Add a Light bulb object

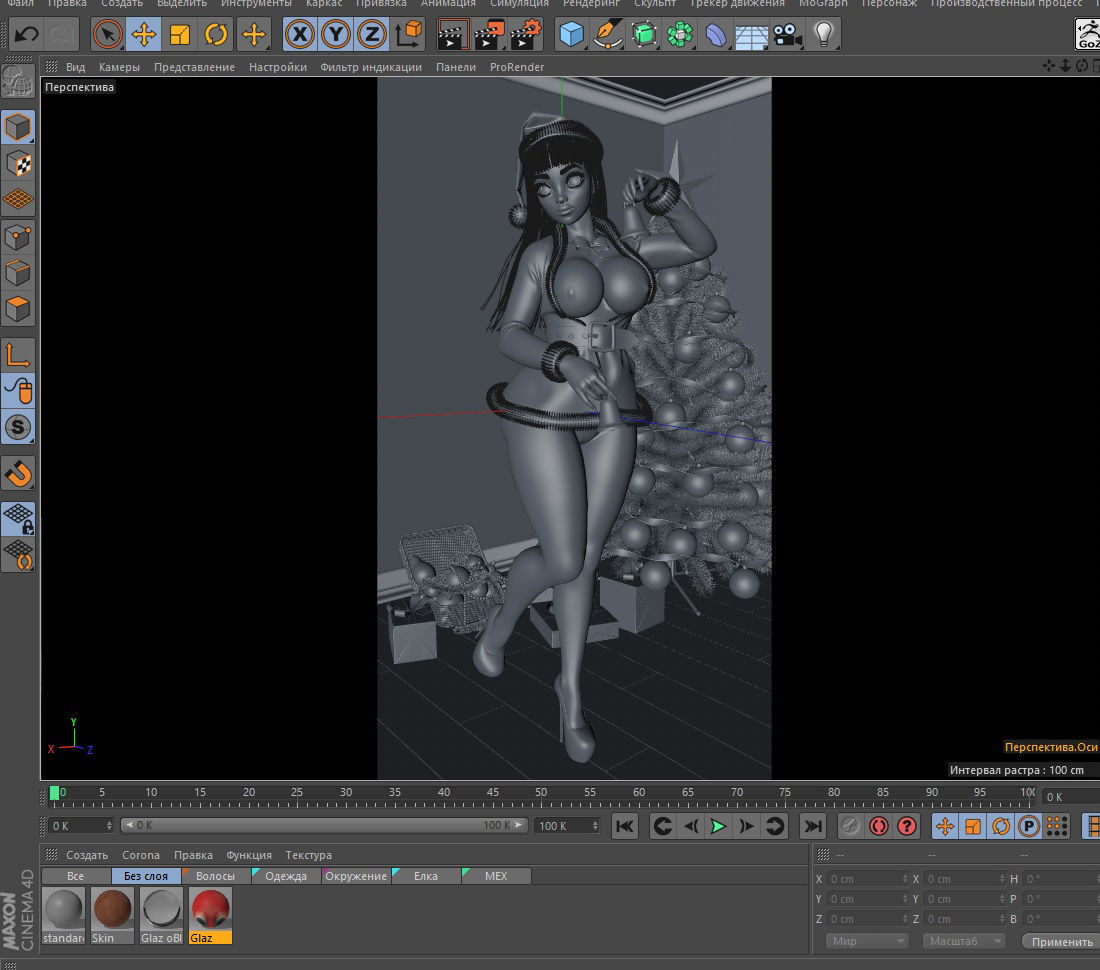824,34
